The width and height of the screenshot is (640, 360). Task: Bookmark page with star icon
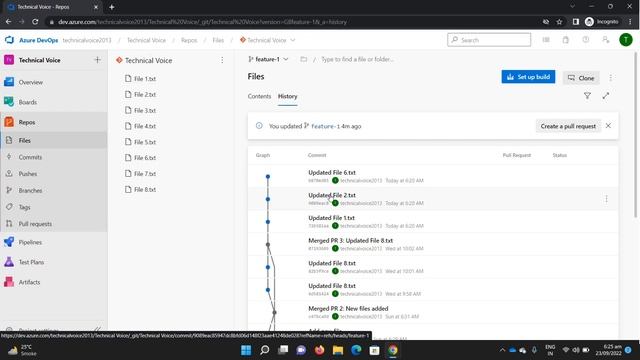pyautogui.click(x=559, y=22)
